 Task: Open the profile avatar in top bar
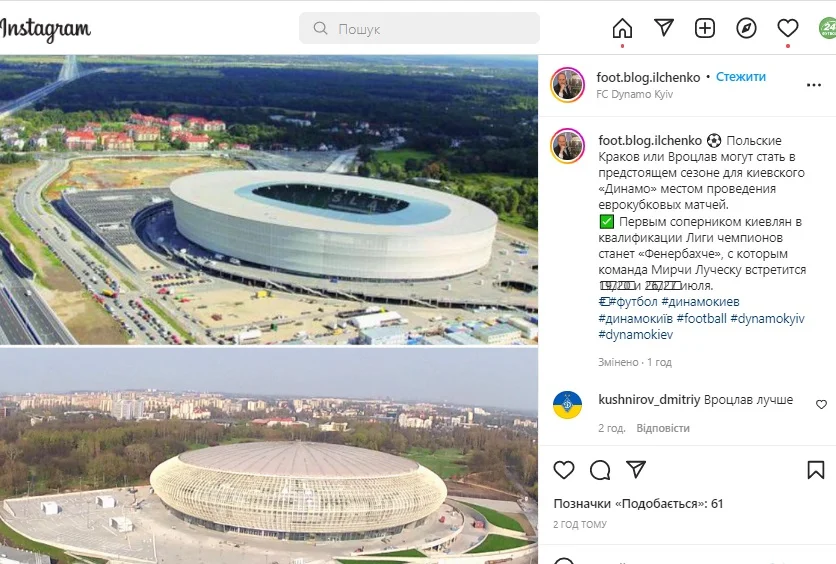827,28
